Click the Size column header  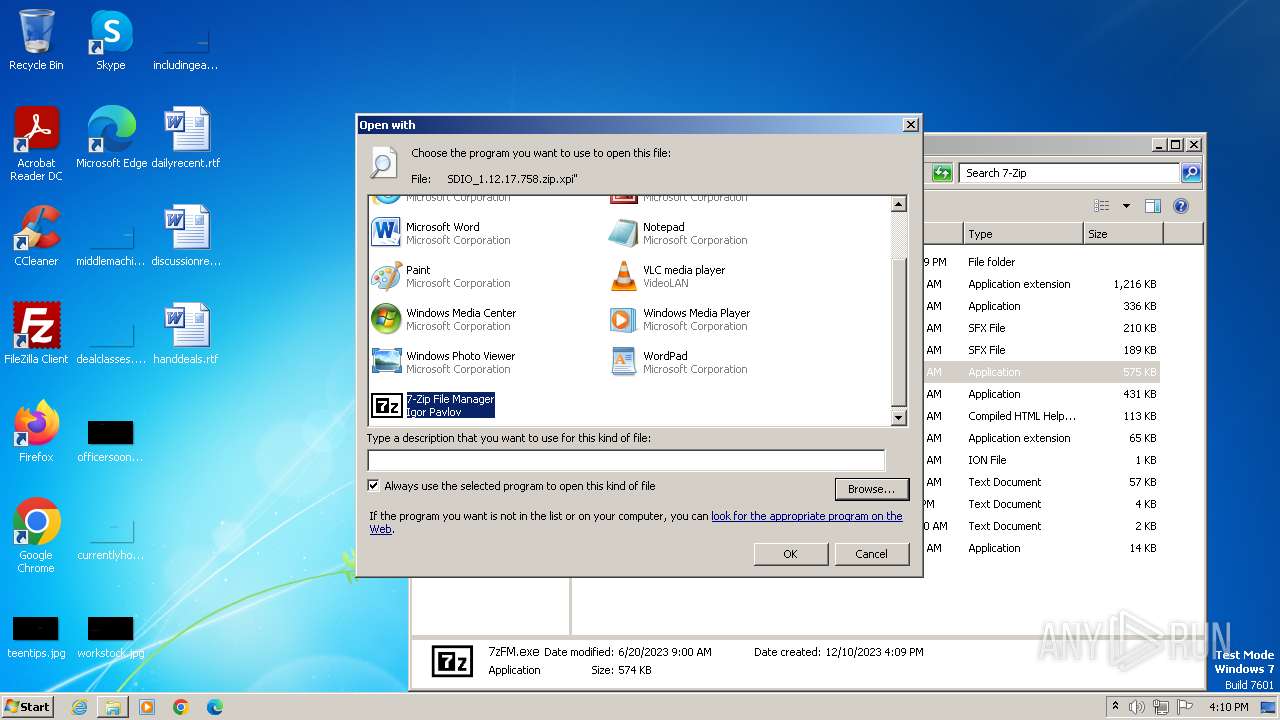point(1123,234)
